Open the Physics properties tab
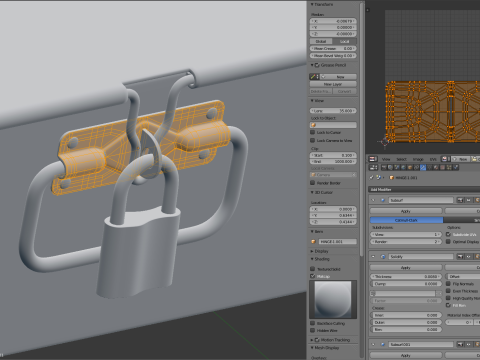 [456, 167]
